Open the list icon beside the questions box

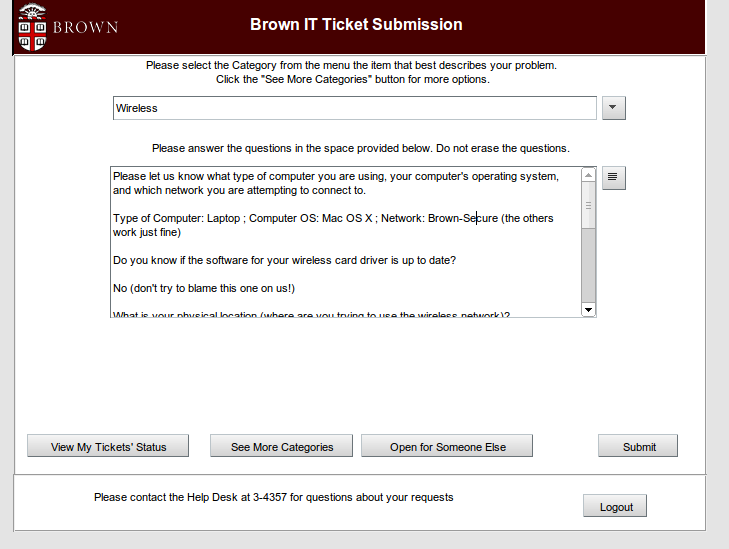pos(613,178)
